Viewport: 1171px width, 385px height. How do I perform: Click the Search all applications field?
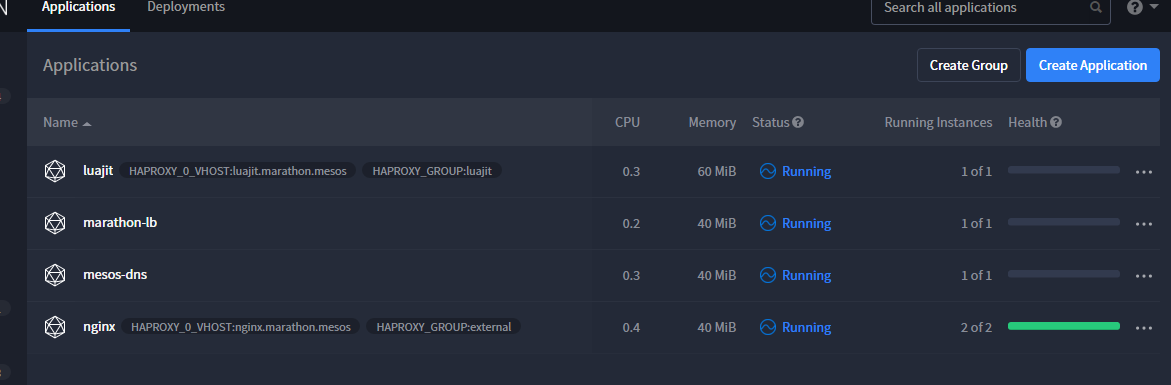pyautogui.click(x=990, y=9)
